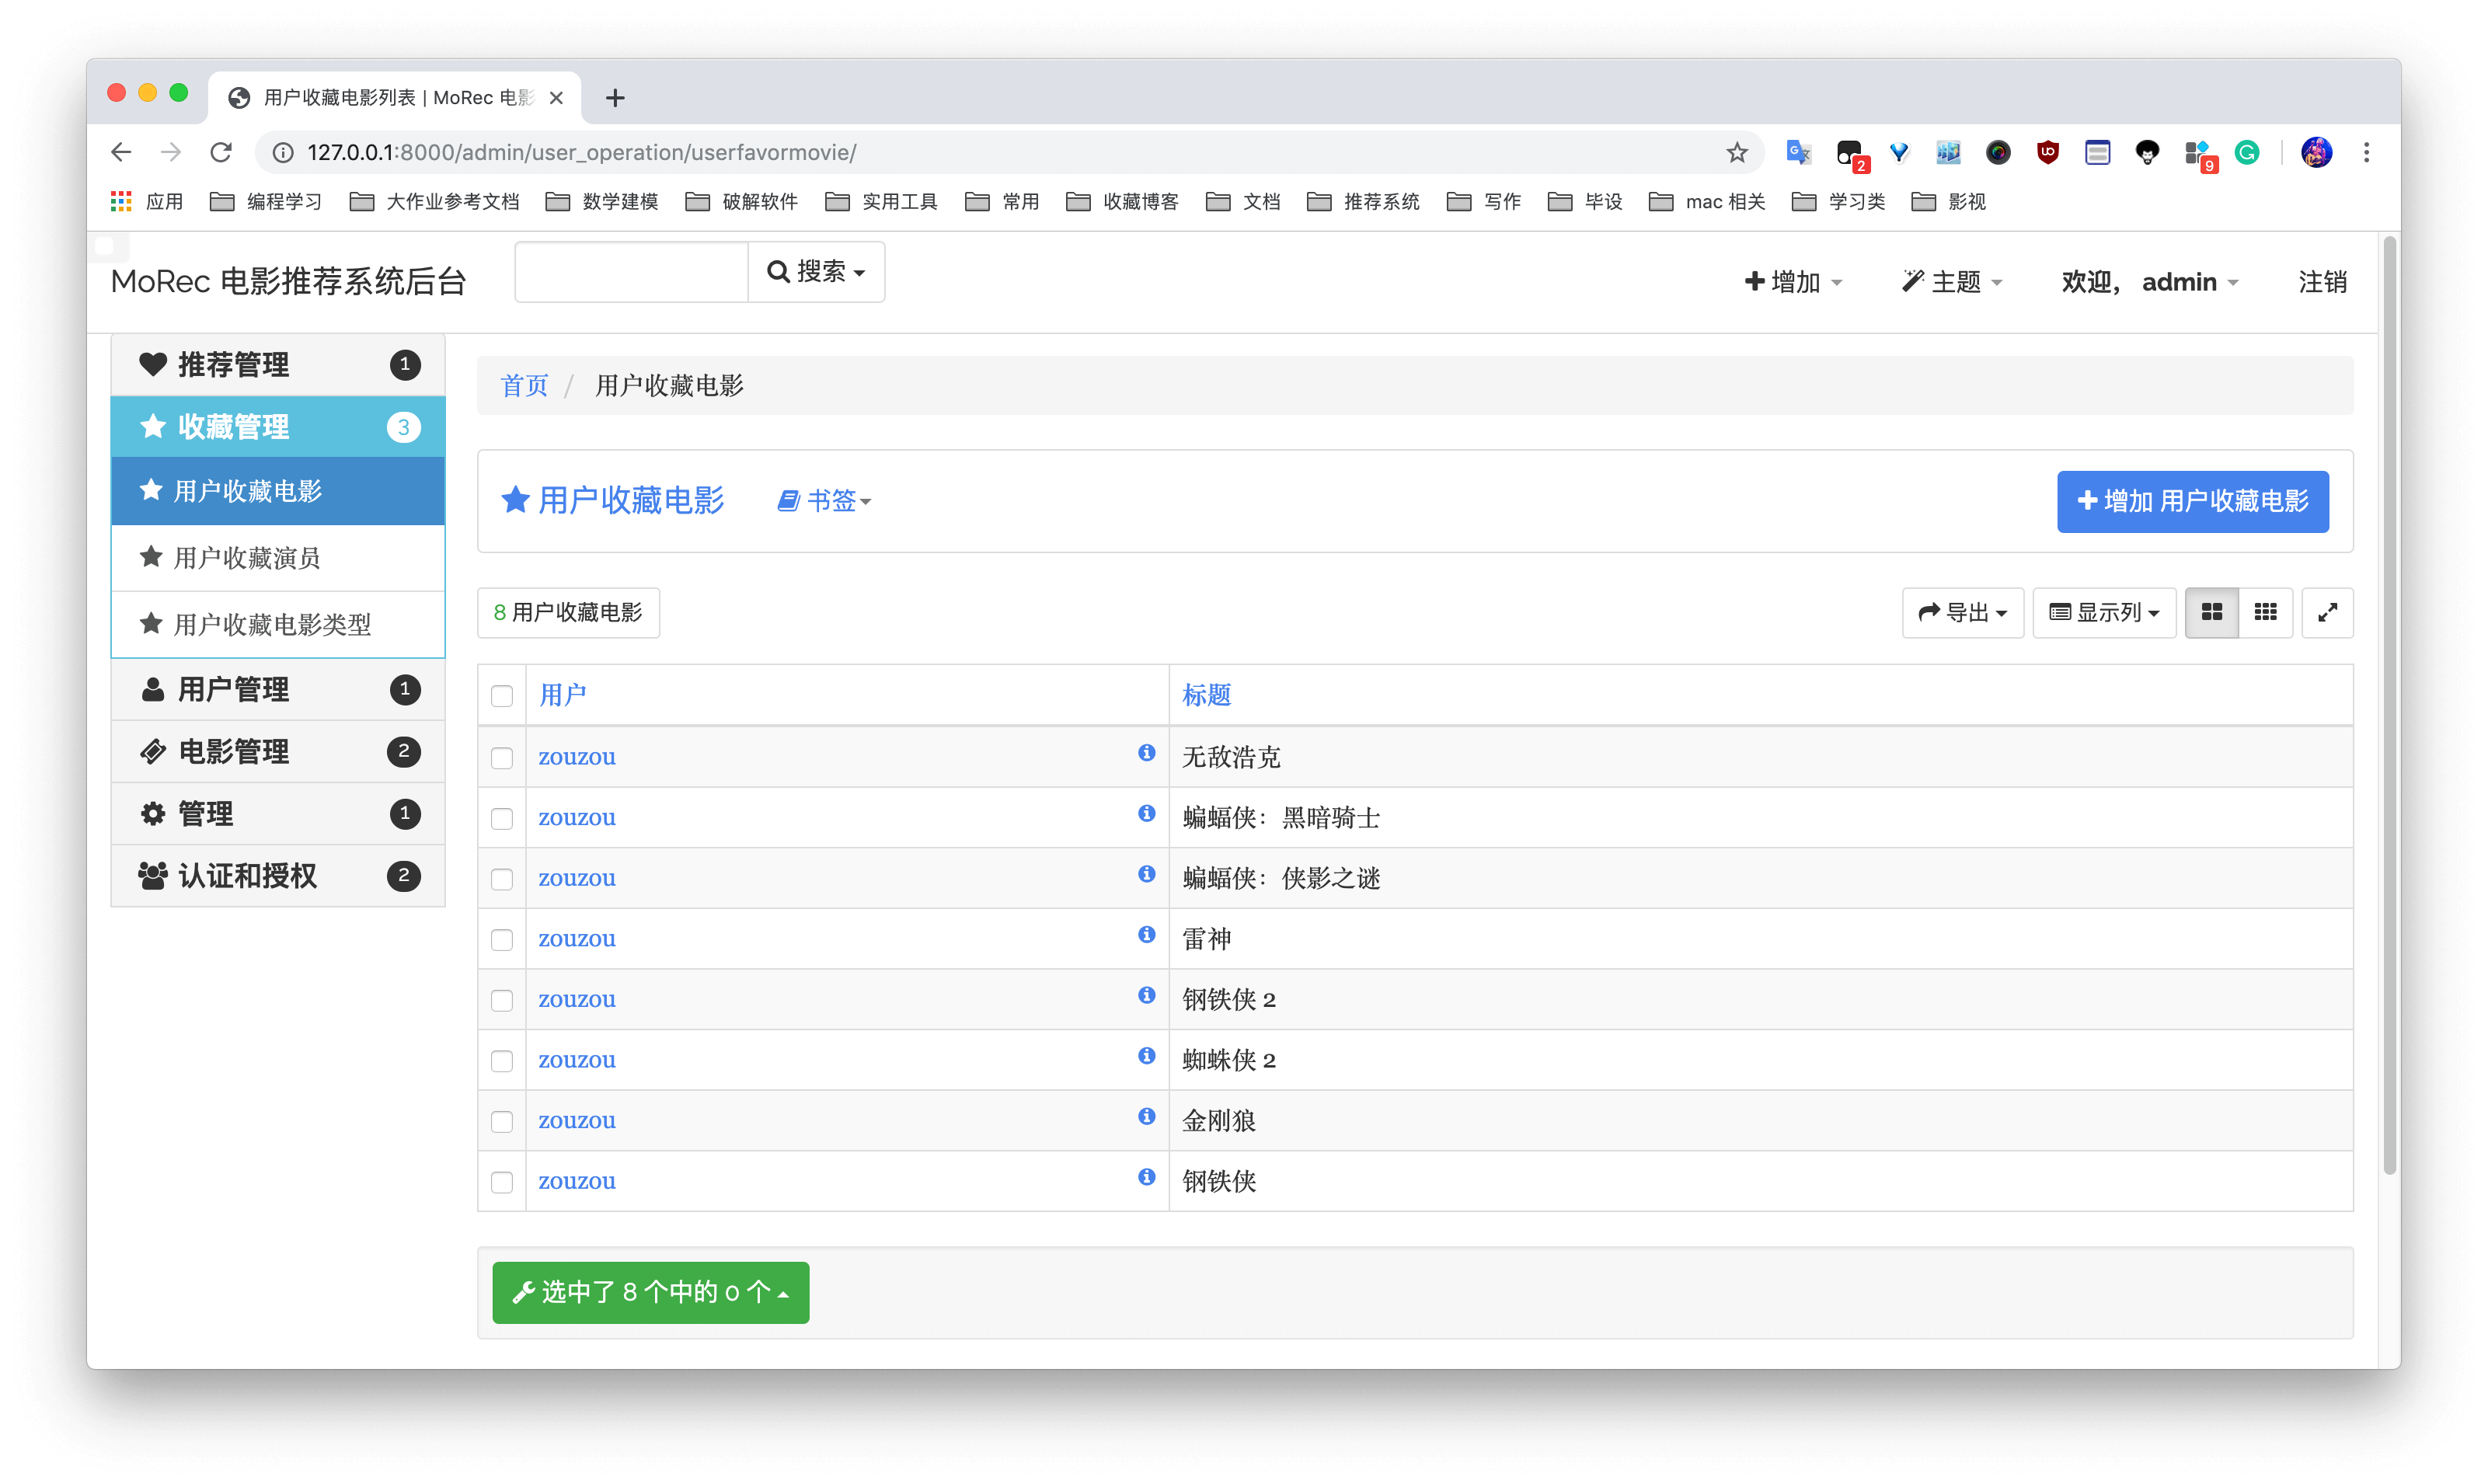Screen dimensions: 2488x1484
Task: Click the 增加 用户收藏电影 button
Action: coord(2191,501)
